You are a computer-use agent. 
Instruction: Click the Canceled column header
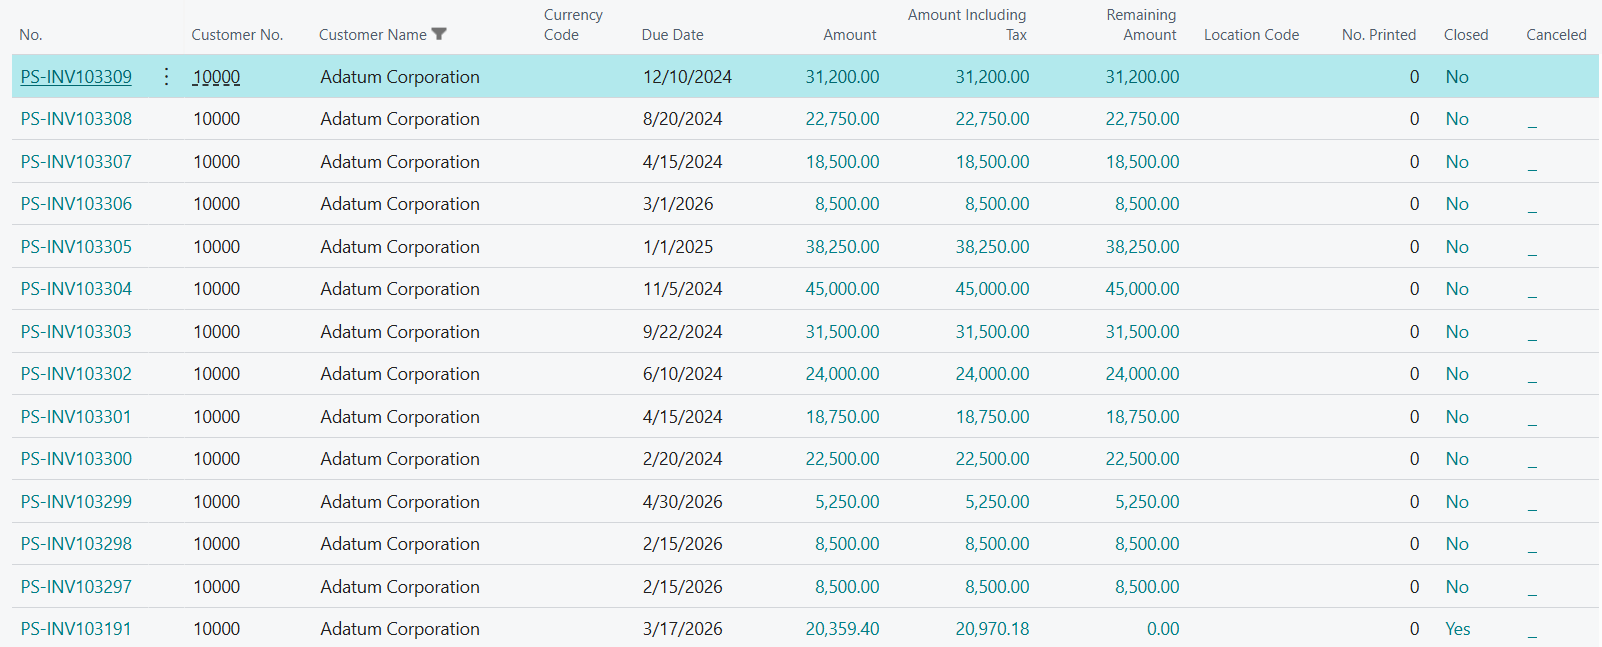[1556, 35]
